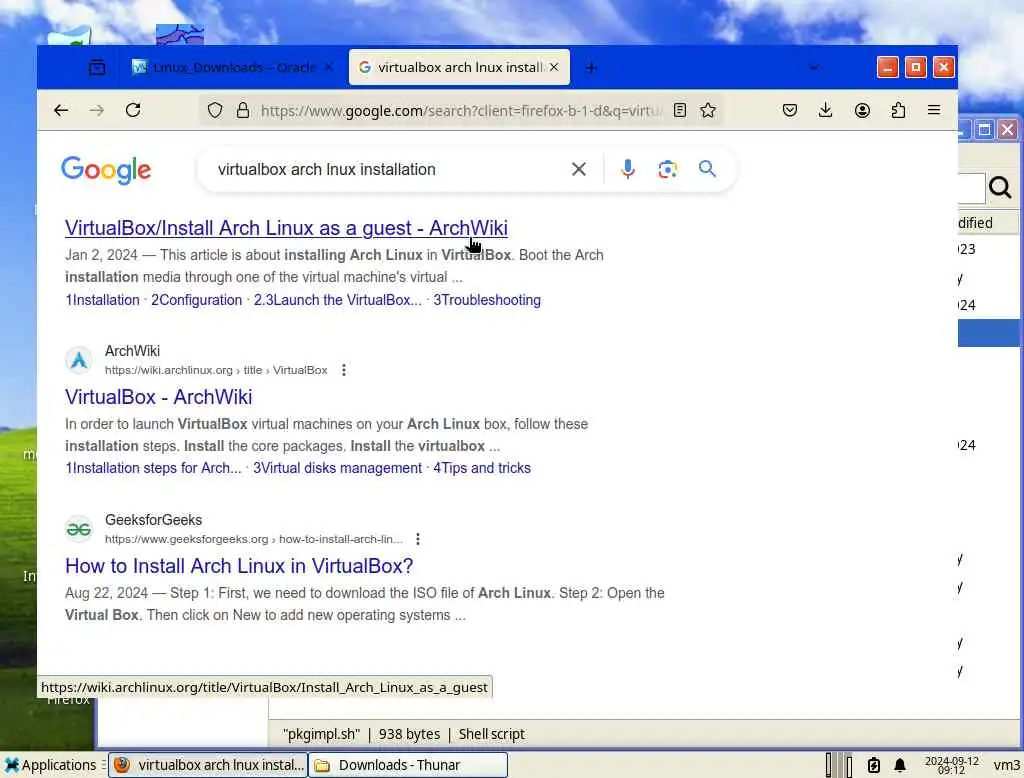Click the vm3 label in the panel
Viewport: 1024px width, 778px height.
pyautogui.click(x=1006, y=765)
